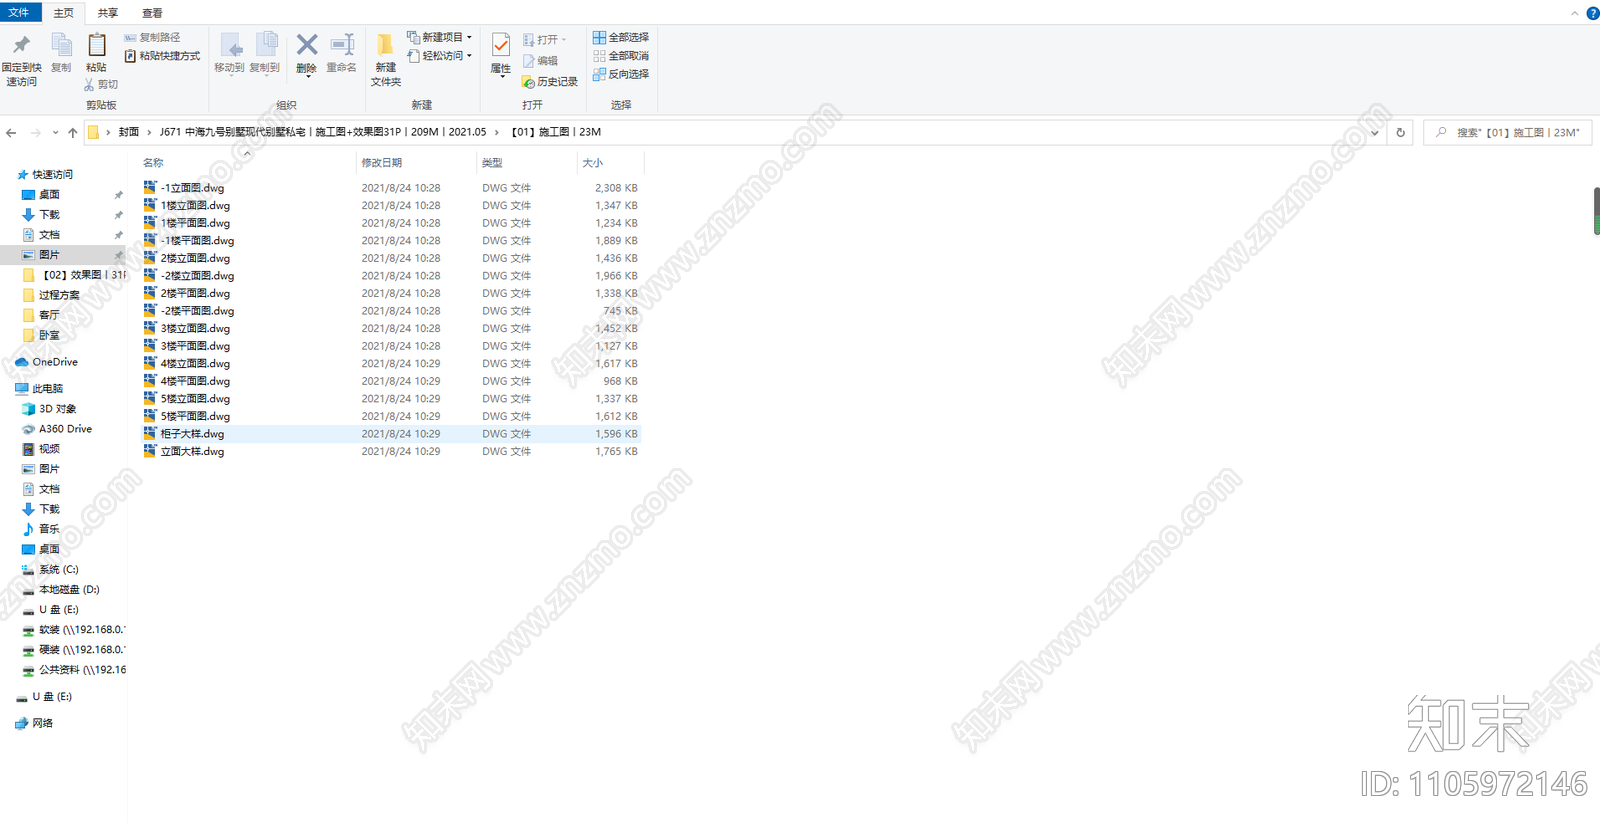
Task: Open the Properties checkmark icon
Action: (501, 45)
